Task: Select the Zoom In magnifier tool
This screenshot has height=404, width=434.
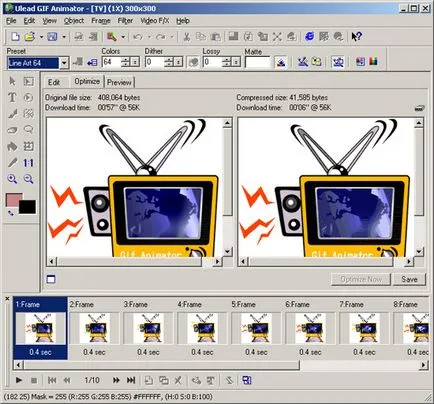Action: pyautogui.click(x=12, y=179)
